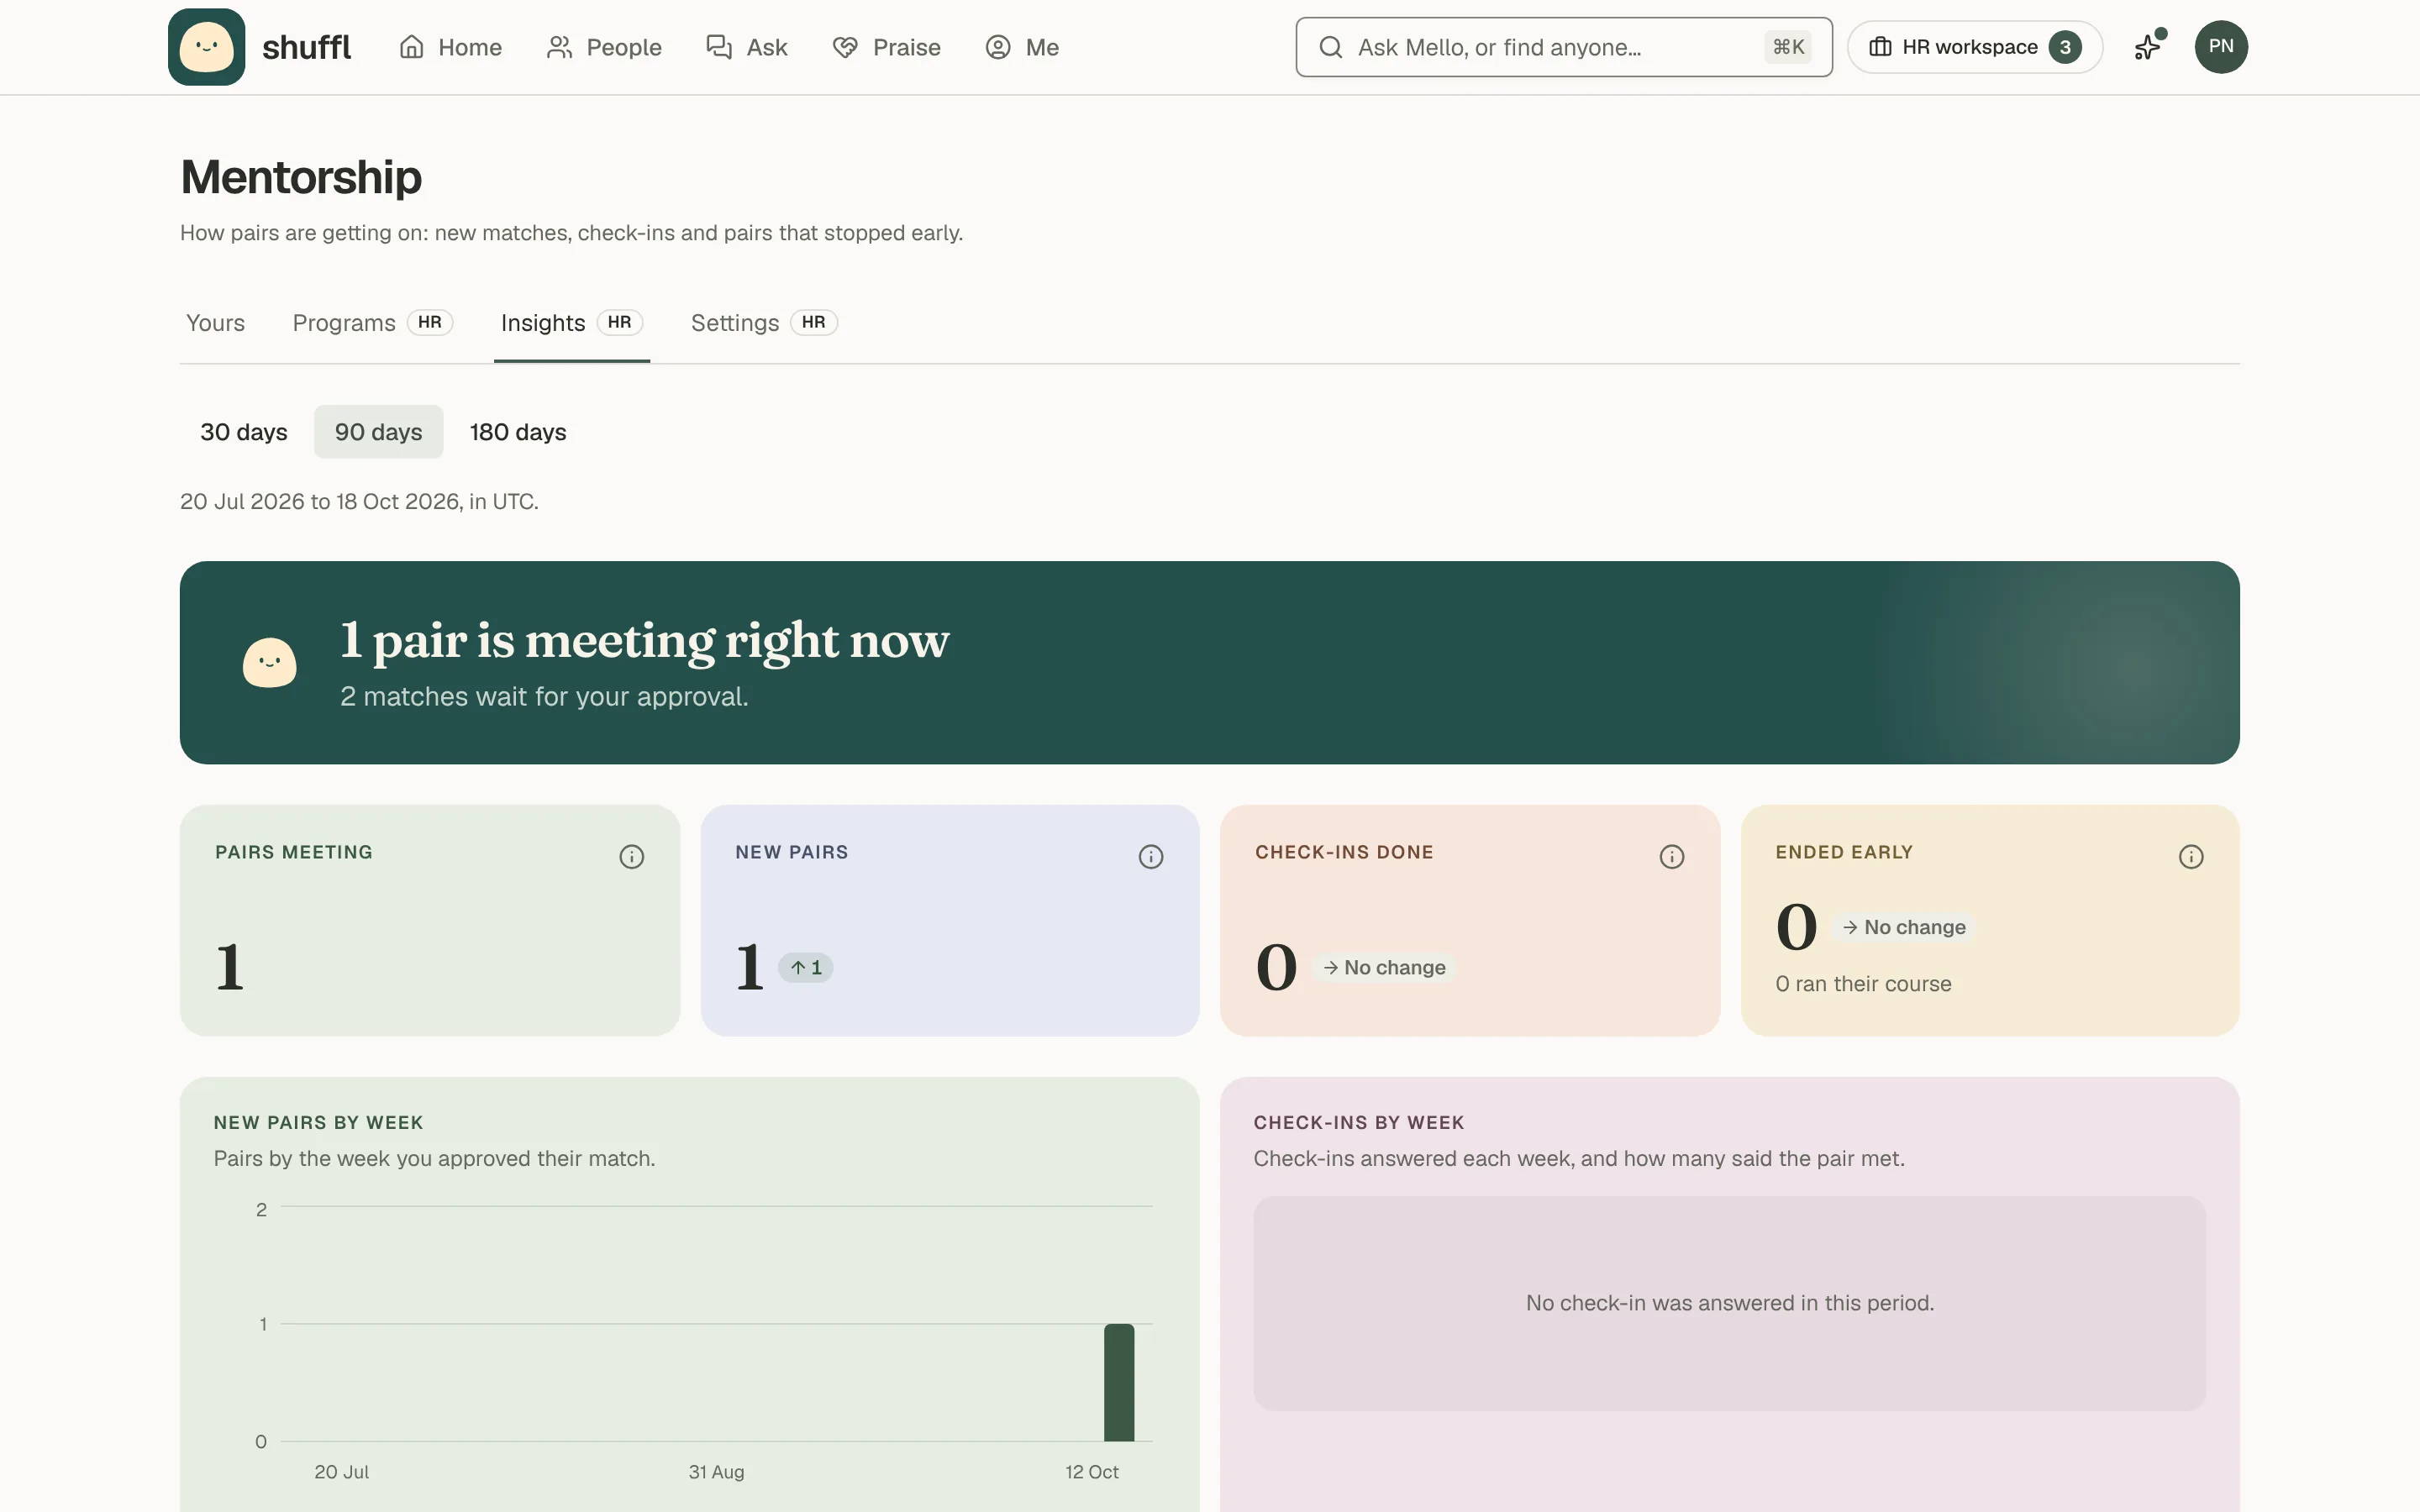Image resolution: width=2420 pixels, height=1512 pixels.
Task: Open the sparkle notifications icon
Action: pyautogui.click(x=2148, y=47)
